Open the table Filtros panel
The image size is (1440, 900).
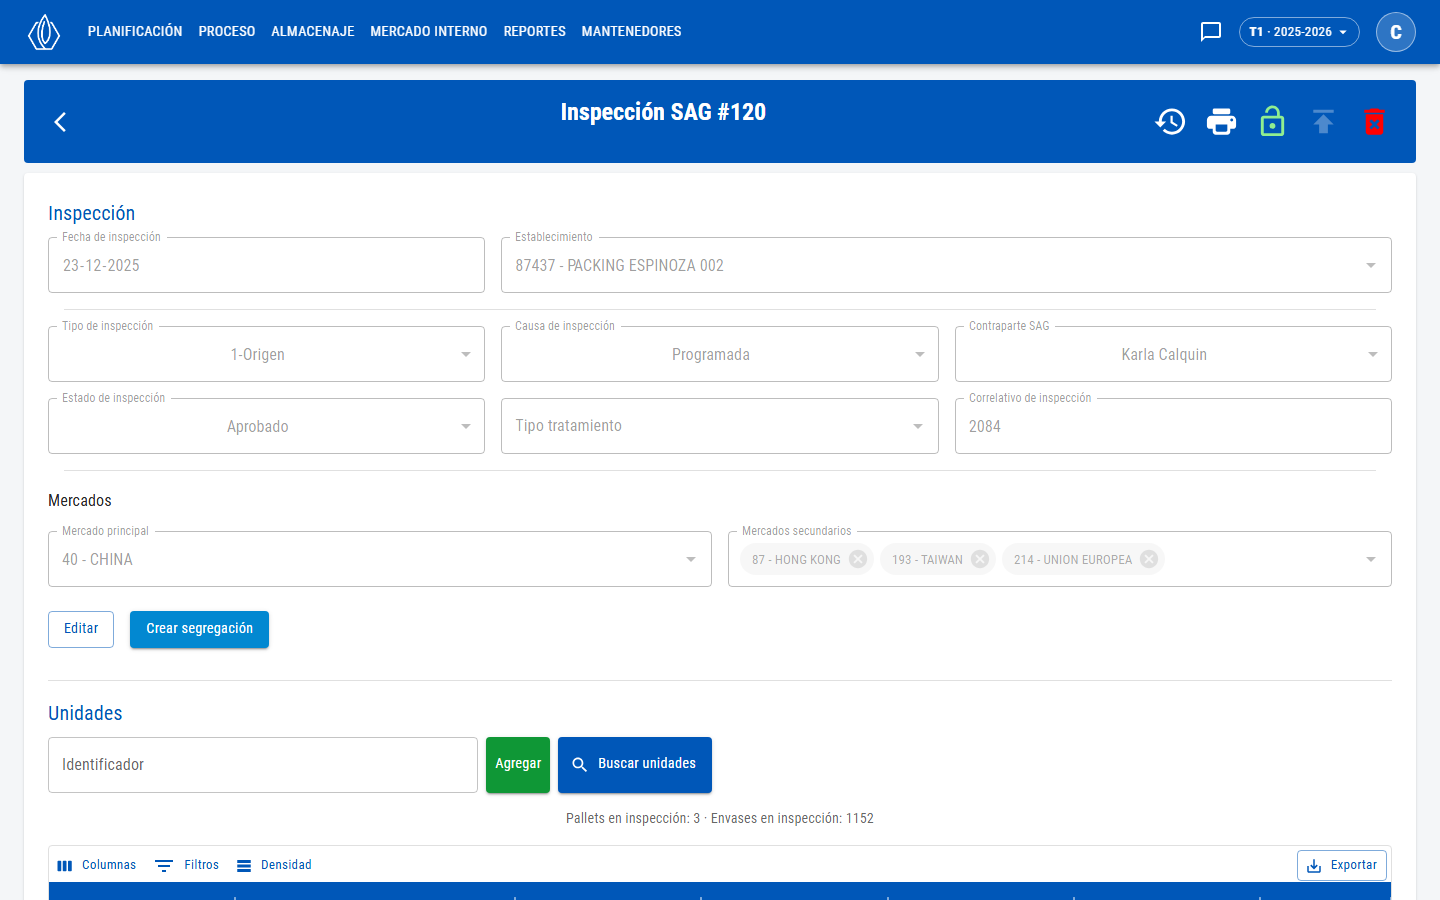coord(187,865)
